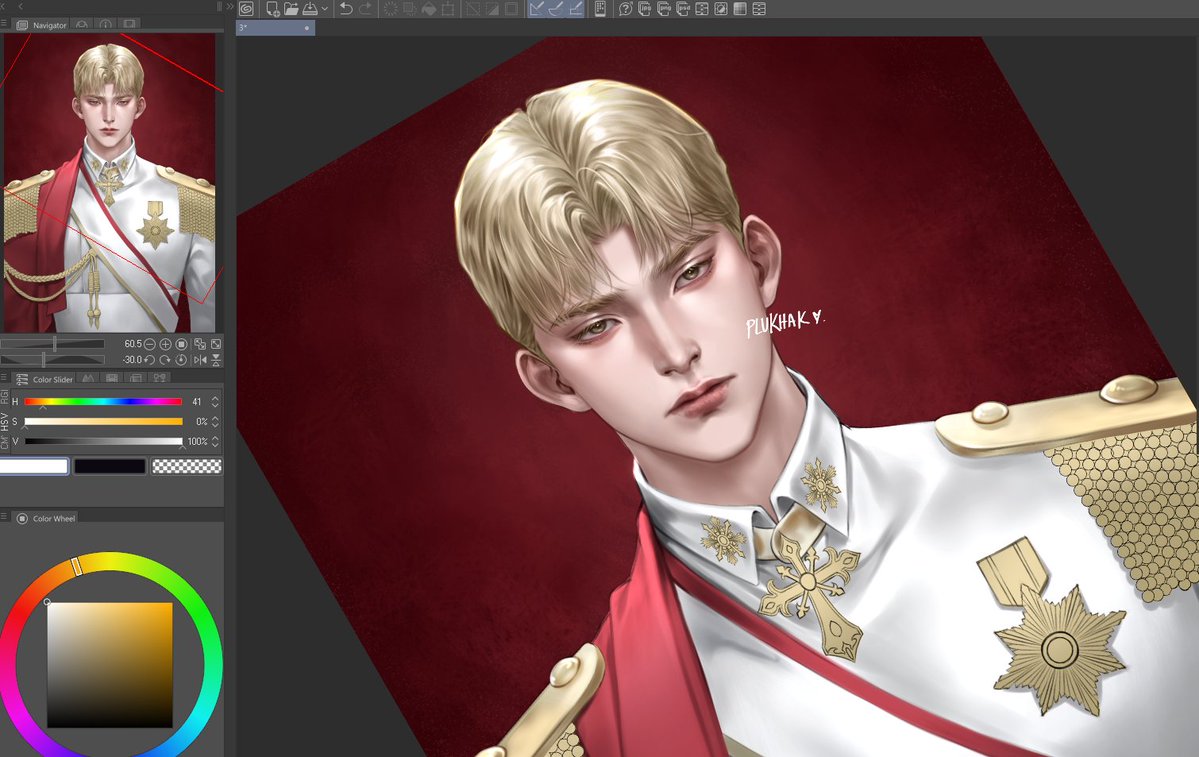Open the tablet device settings icon
The width and height of the screenshot is (1199, 757).
600,9
